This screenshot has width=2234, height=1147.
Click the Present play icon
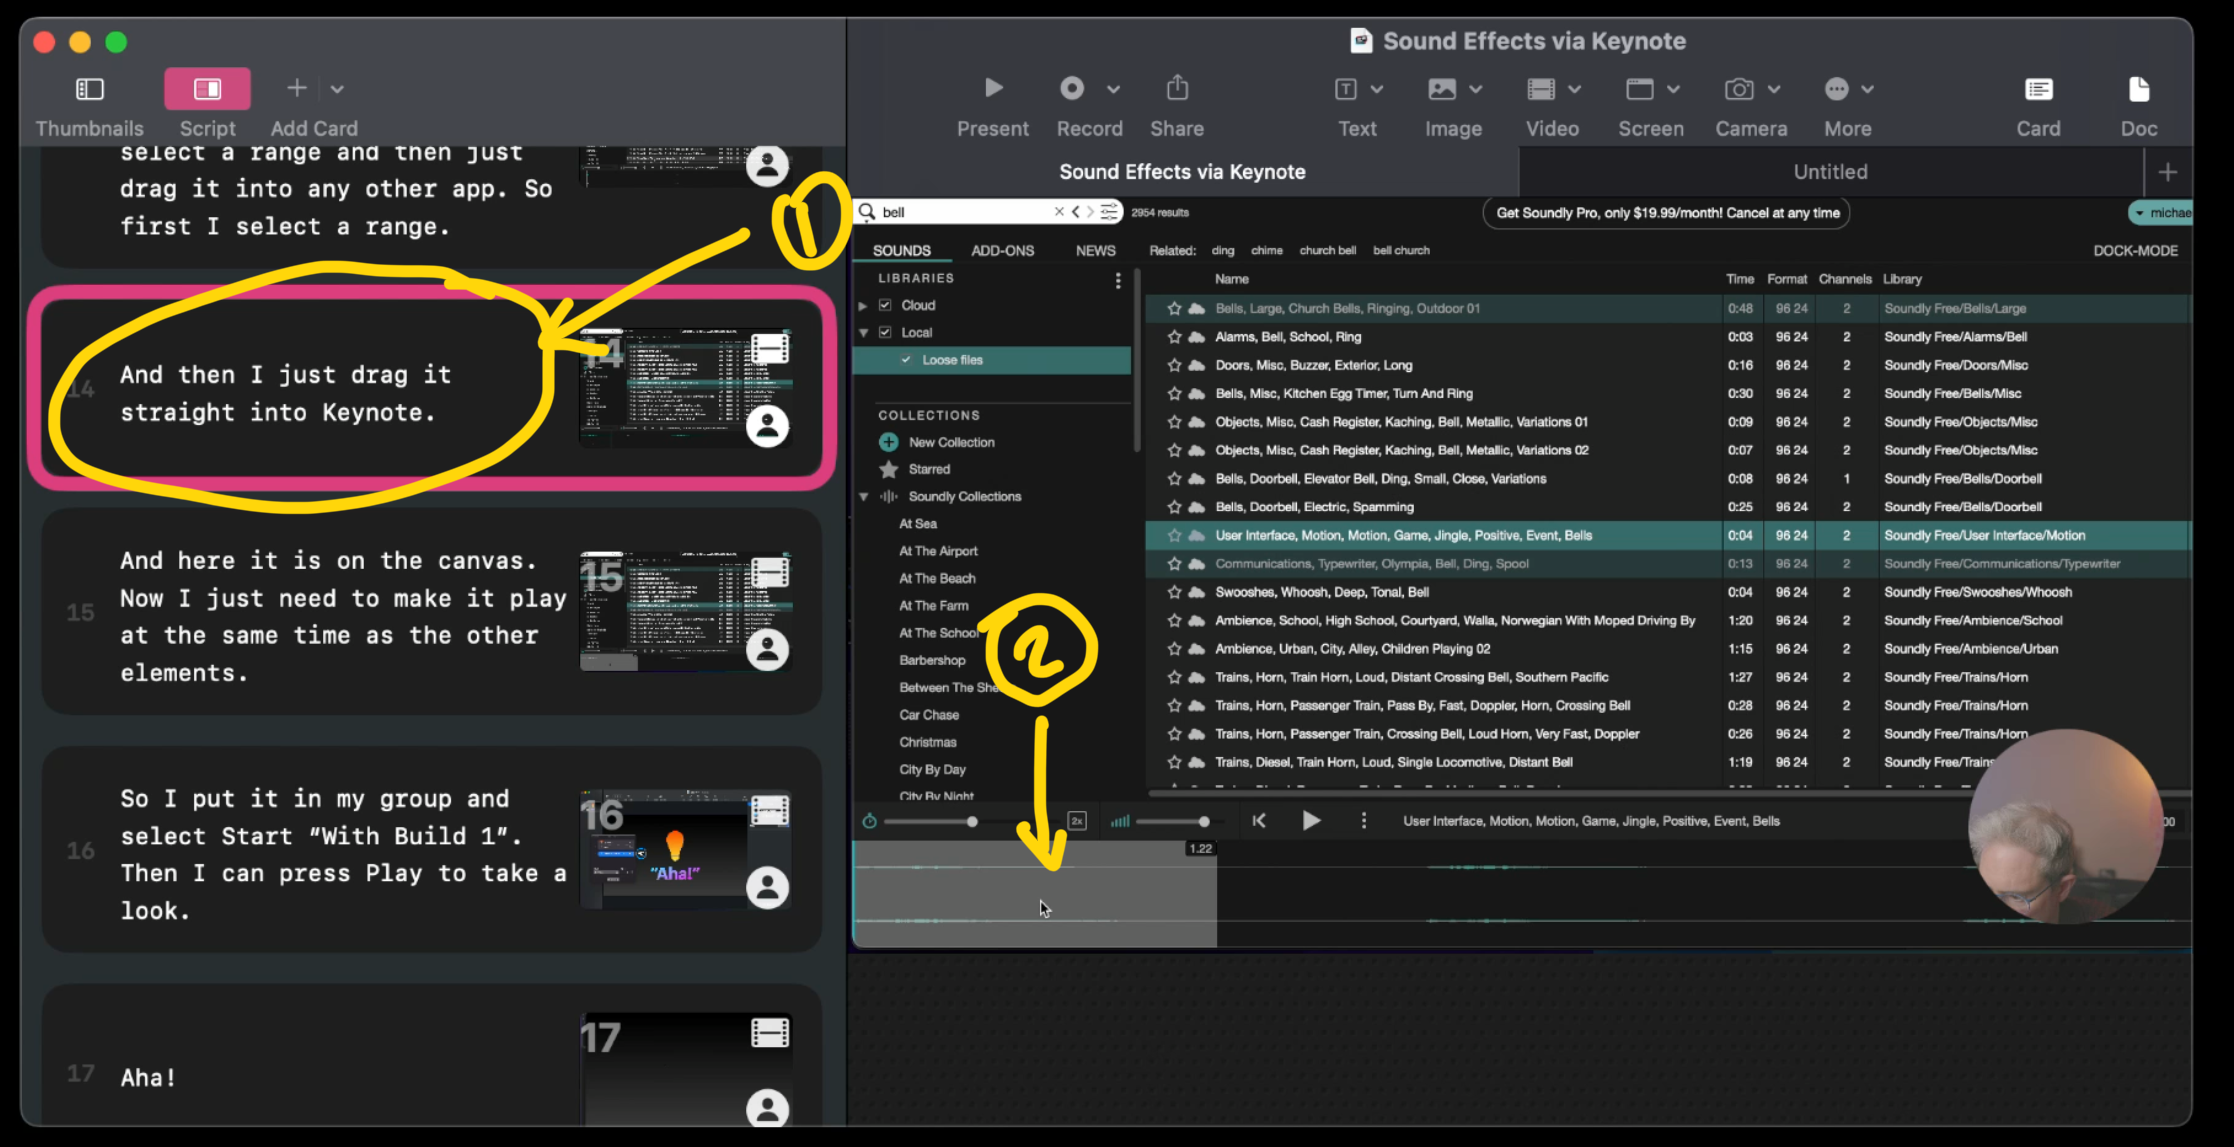992,89
